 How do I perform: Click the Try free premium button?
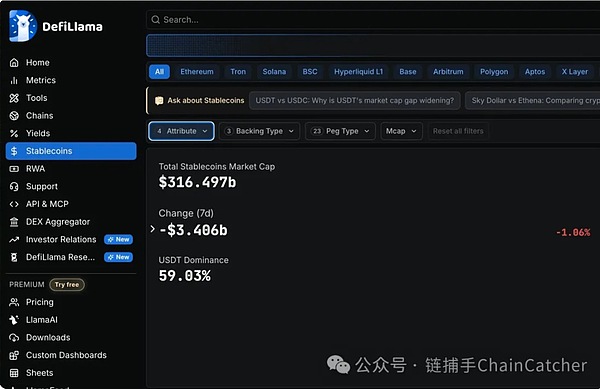click(x=67, y=285)
